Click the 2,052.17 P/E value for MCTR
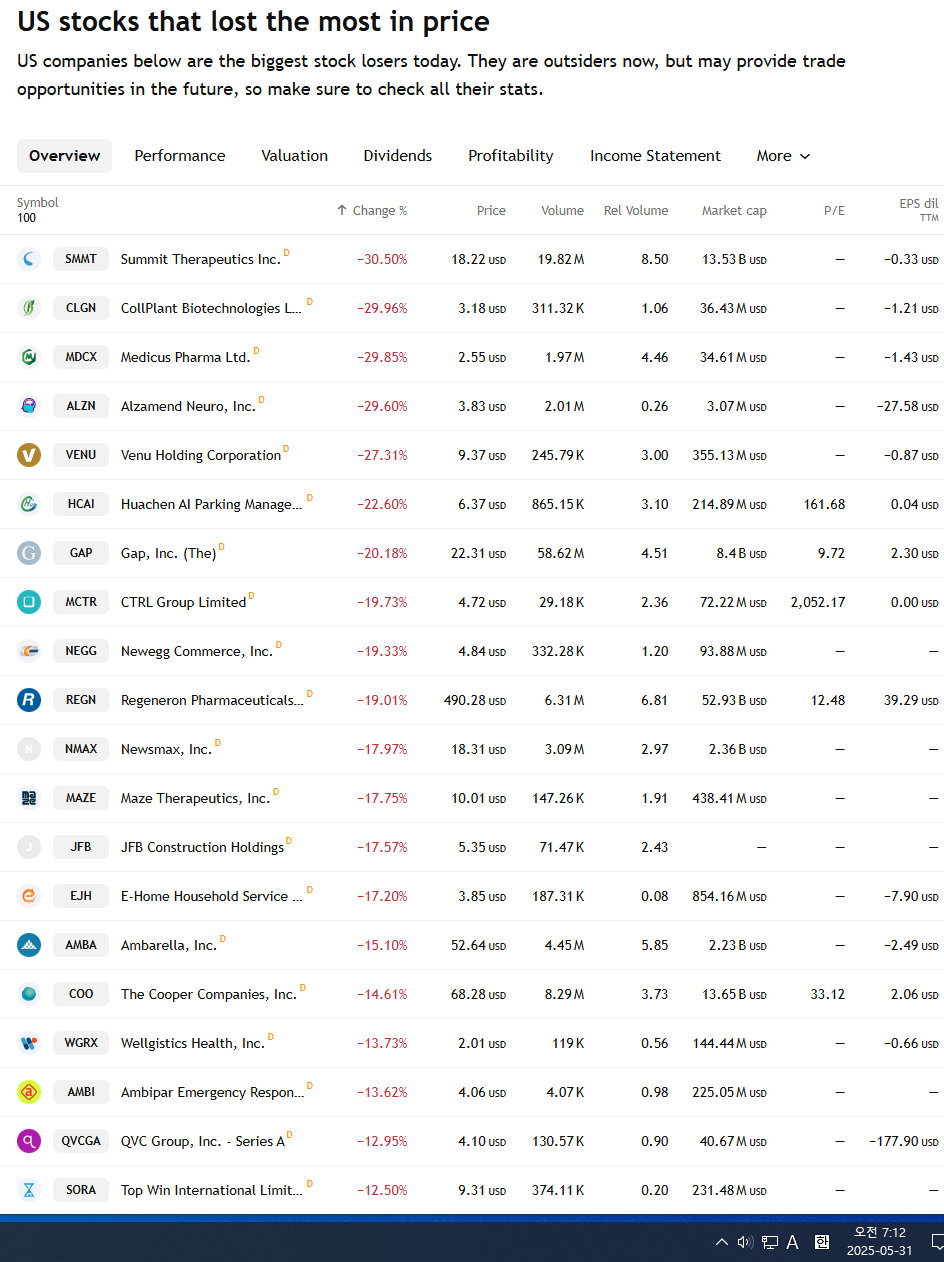This screenshot has width=944, height=1262. pos(818,603)
